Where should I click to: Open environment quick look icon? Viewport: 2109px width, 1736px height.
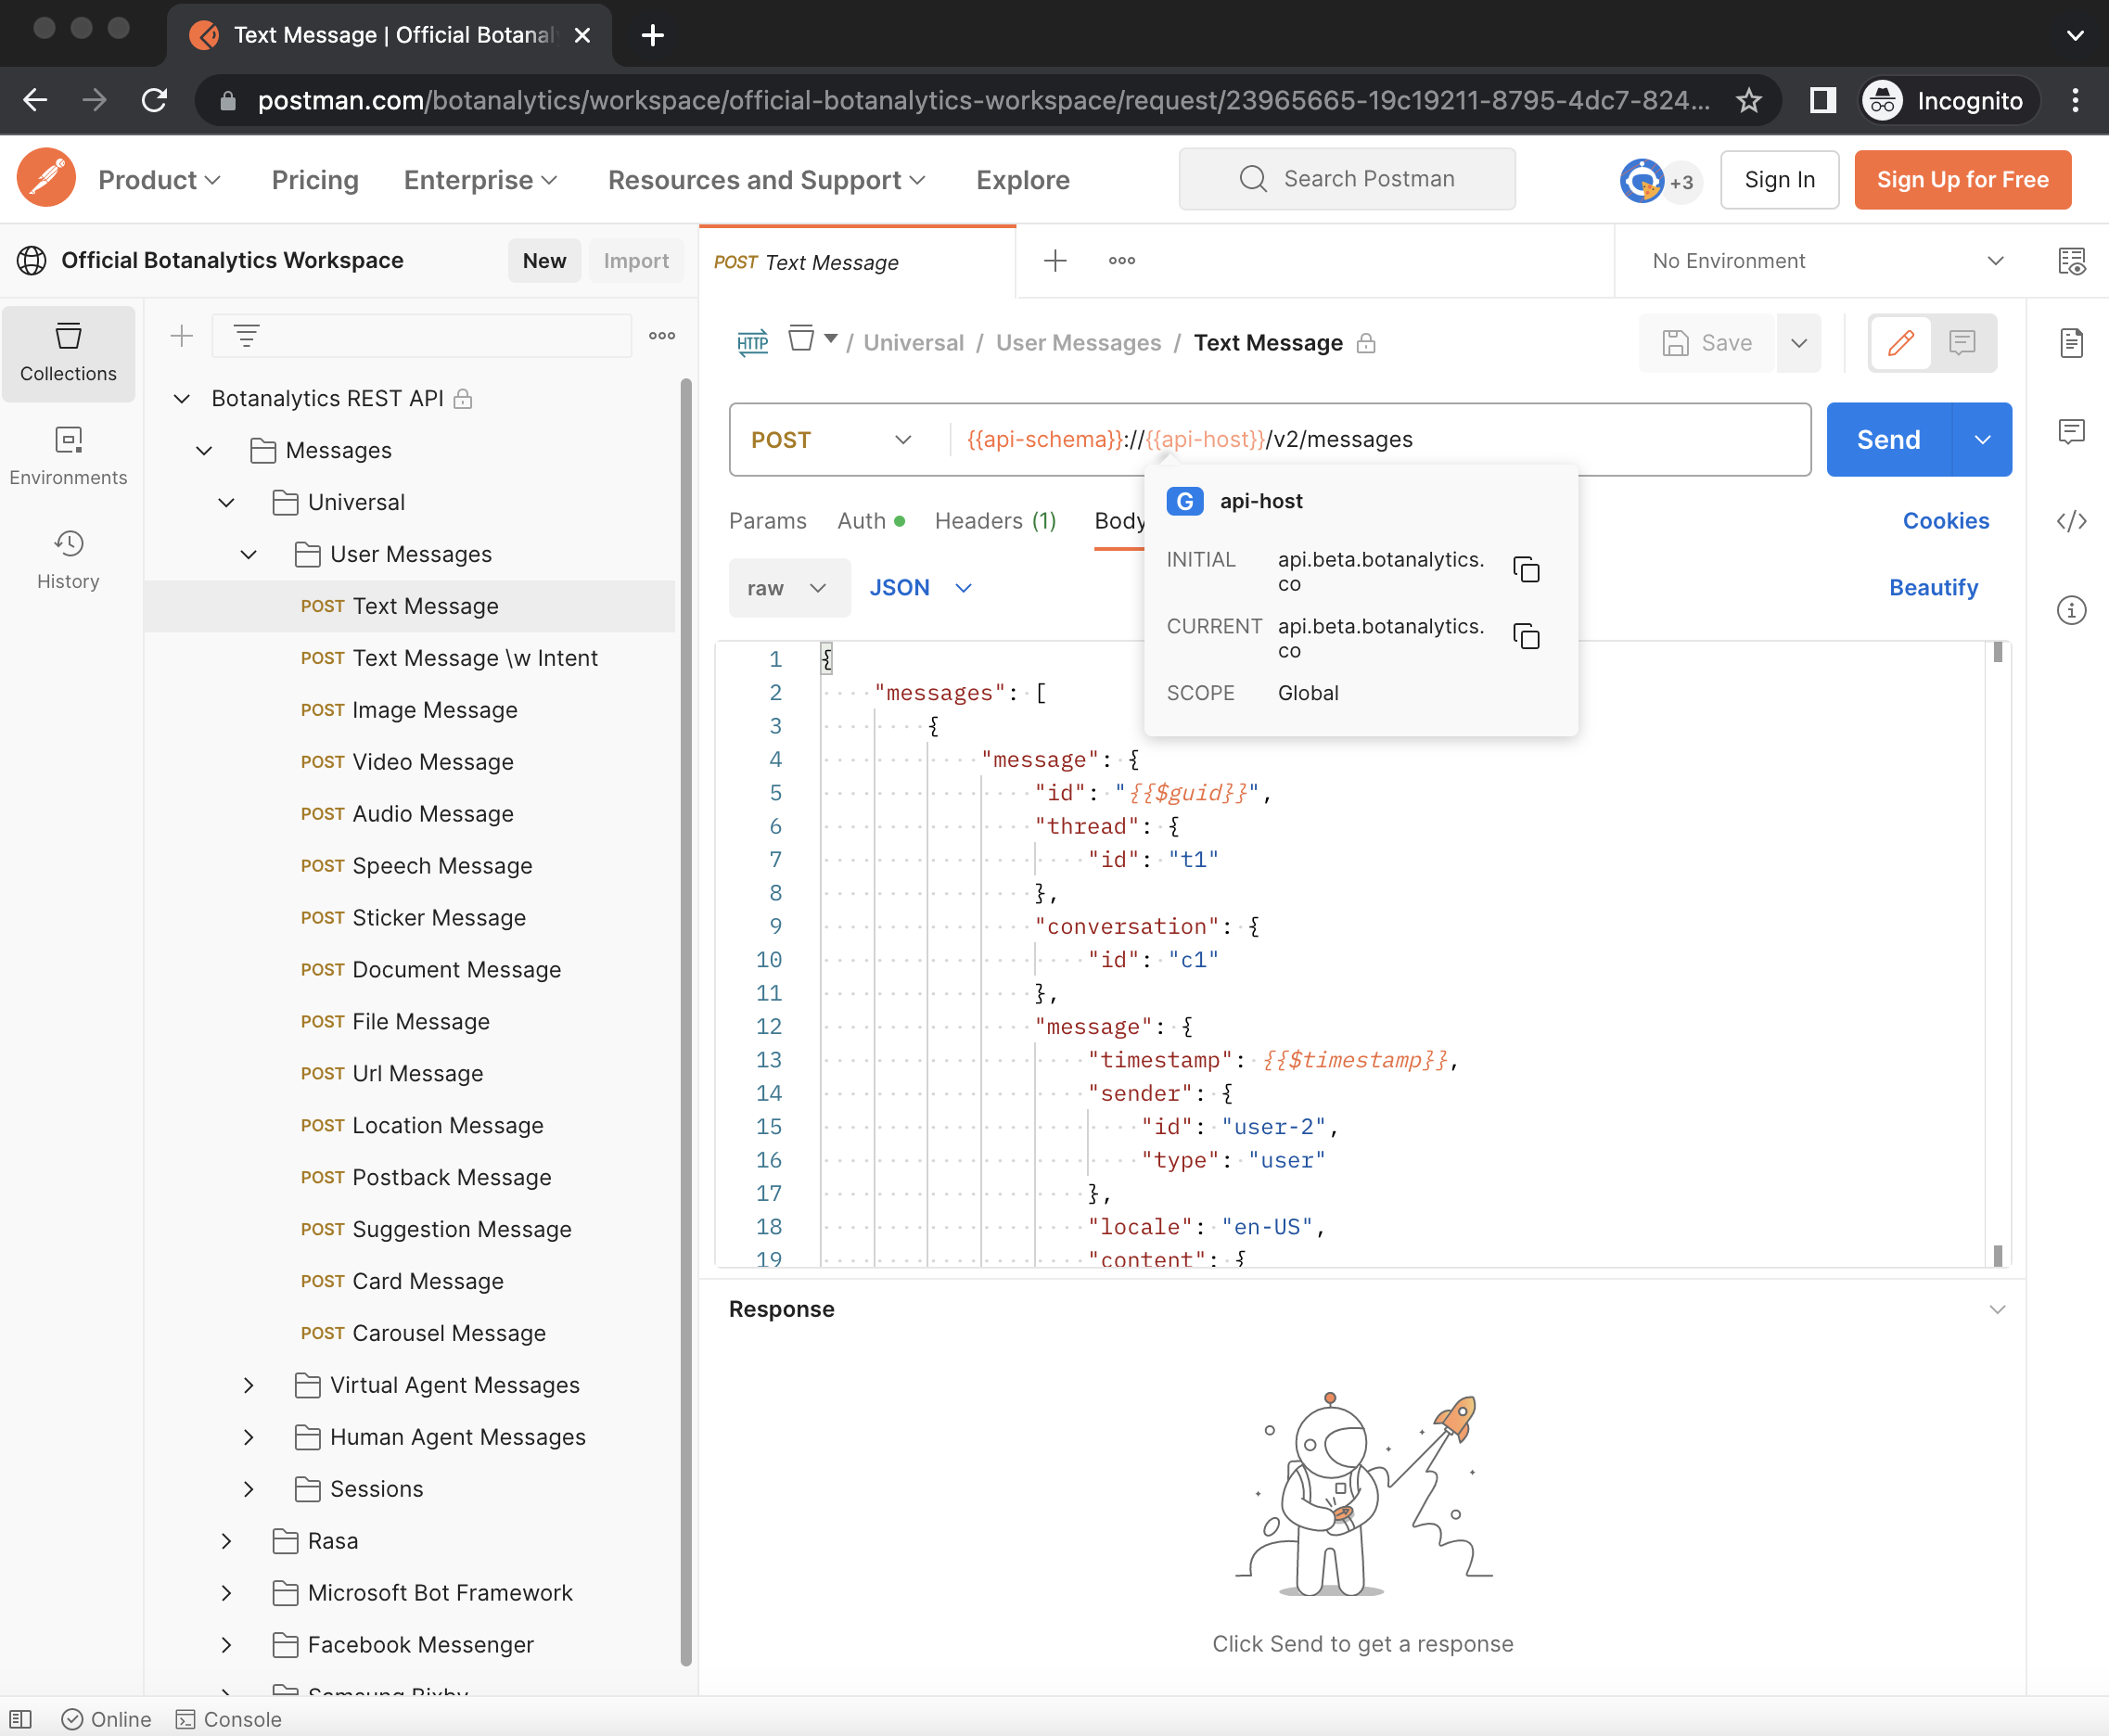(2071, 261)
